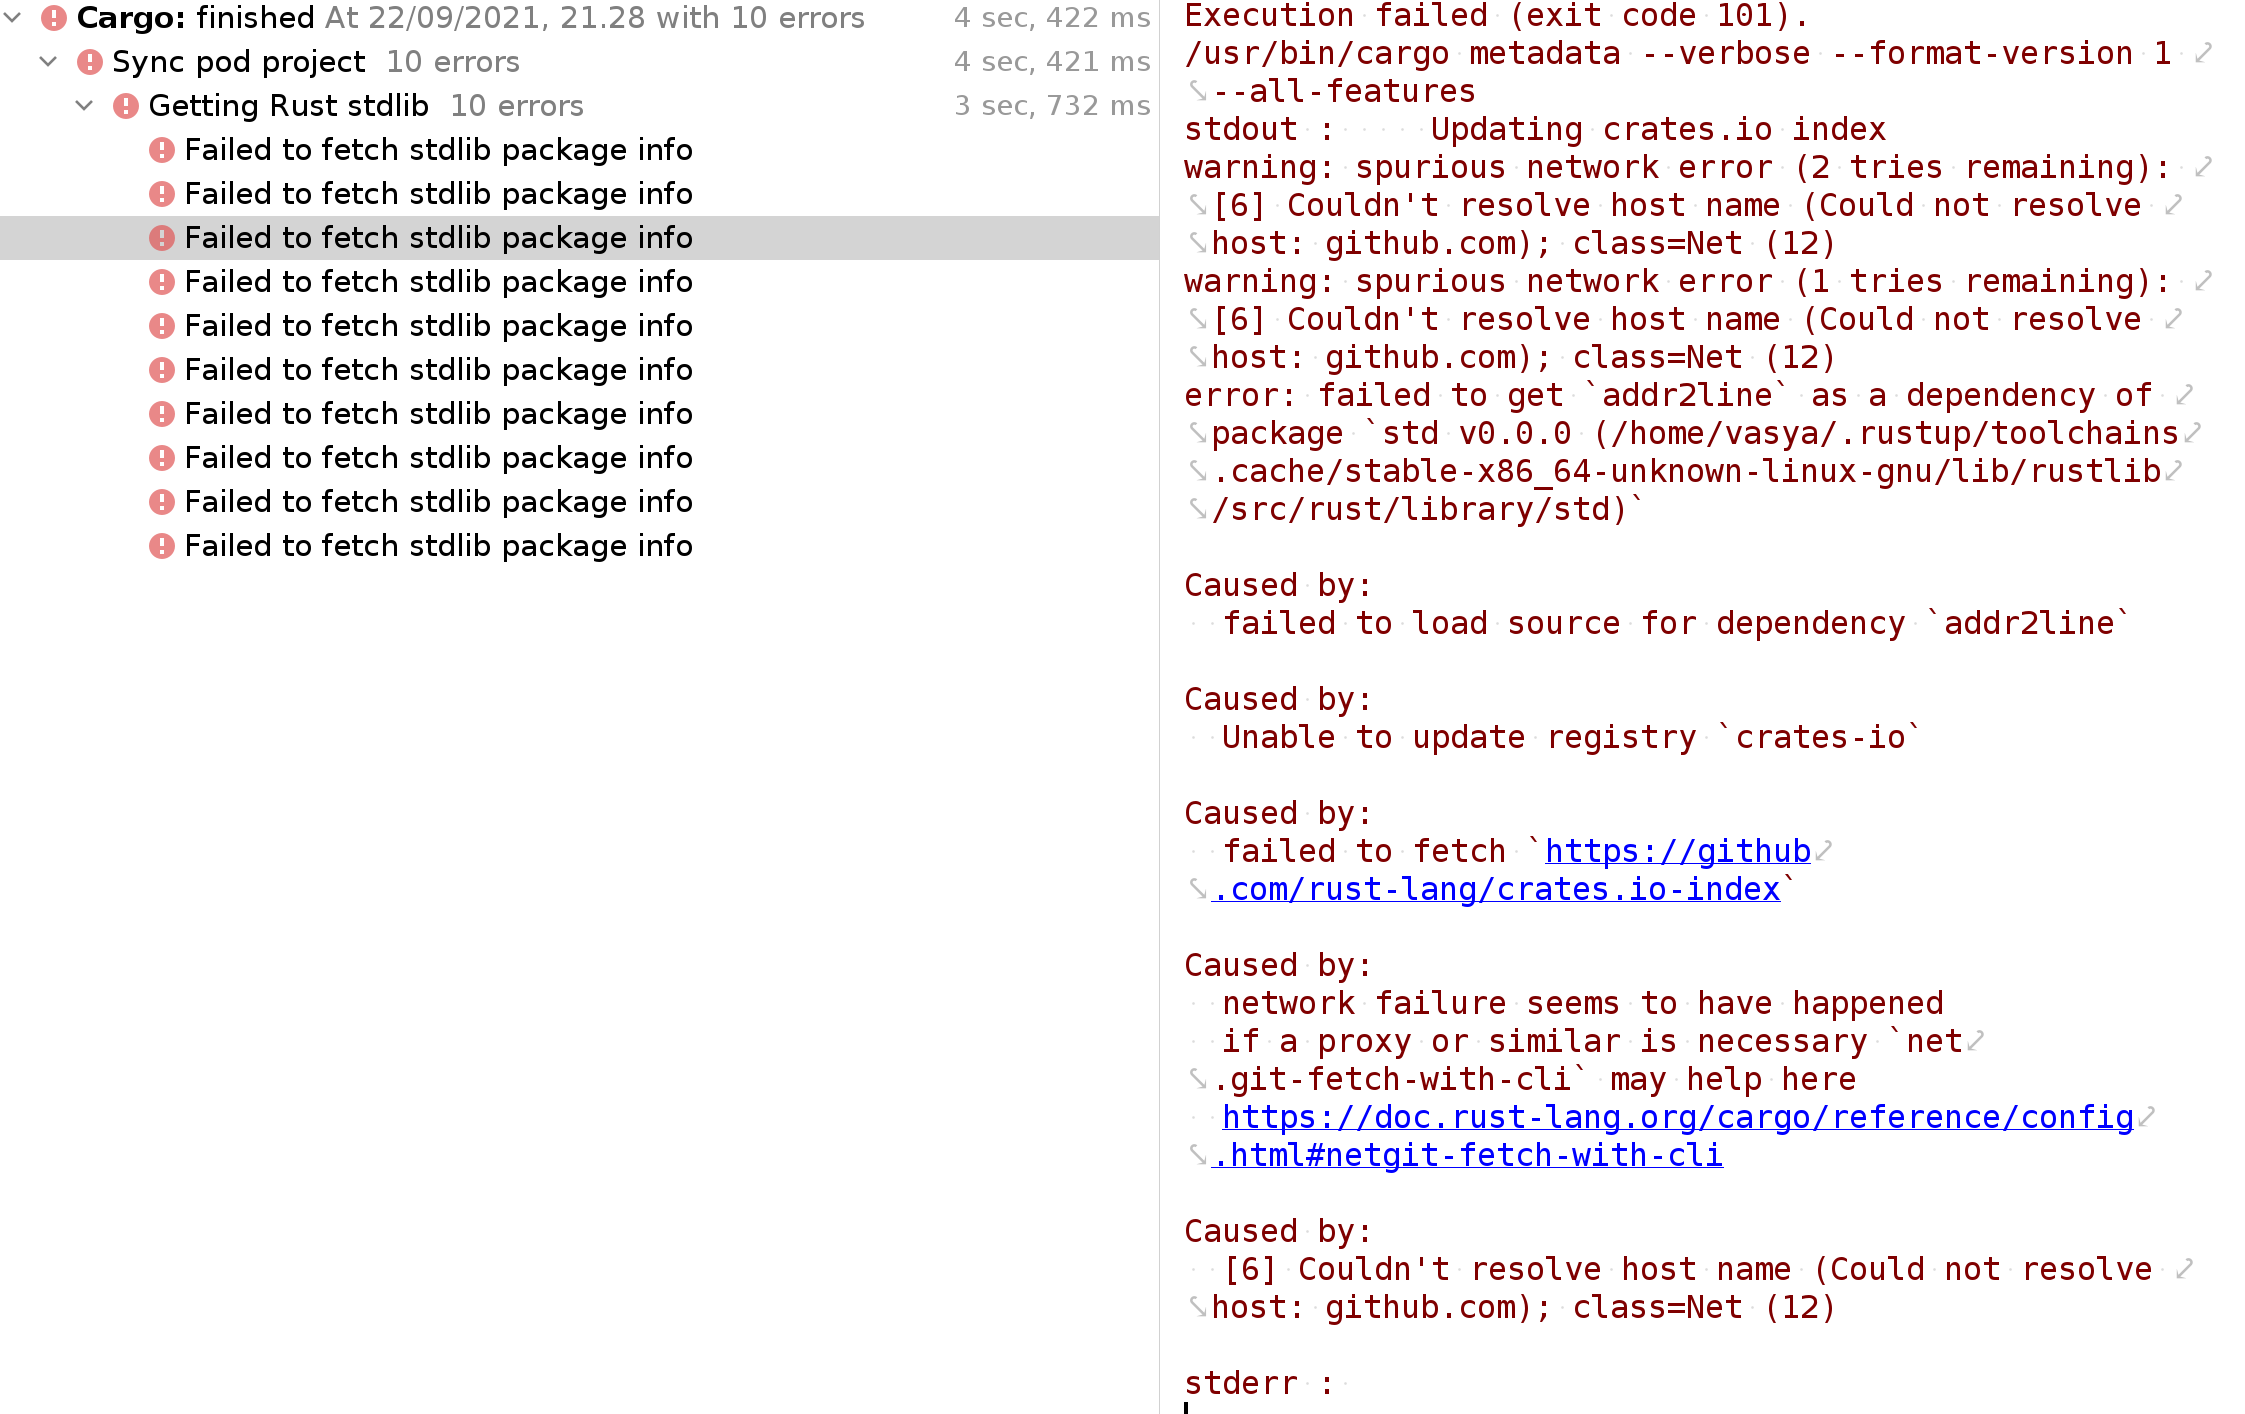The height and width of the screenshot is (1414, 2245).
Task: Click the Sync pod project error icon
Action: click(90, 62)
